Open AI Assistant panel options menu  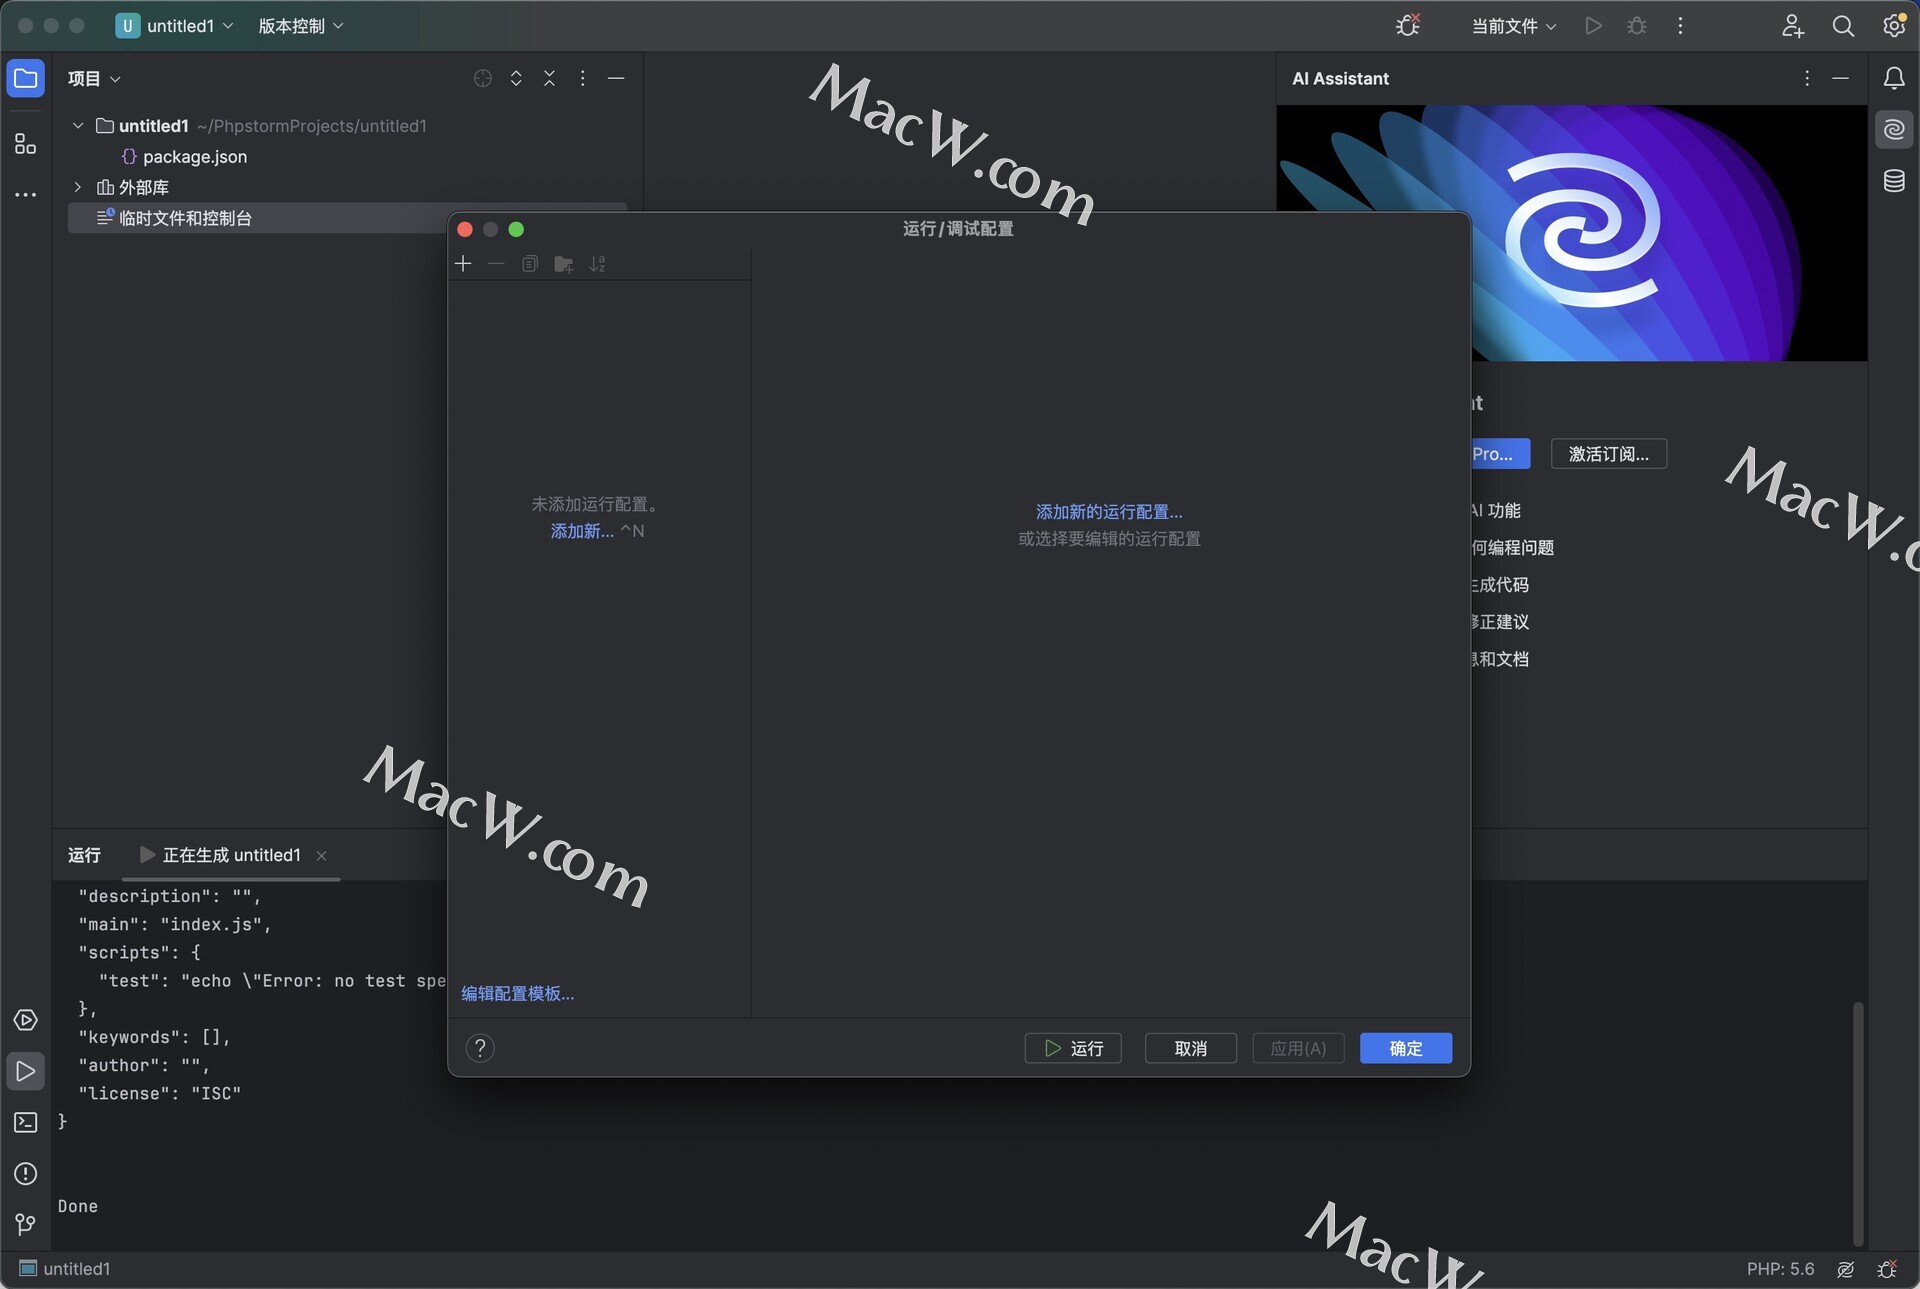tap(1807, 78)
